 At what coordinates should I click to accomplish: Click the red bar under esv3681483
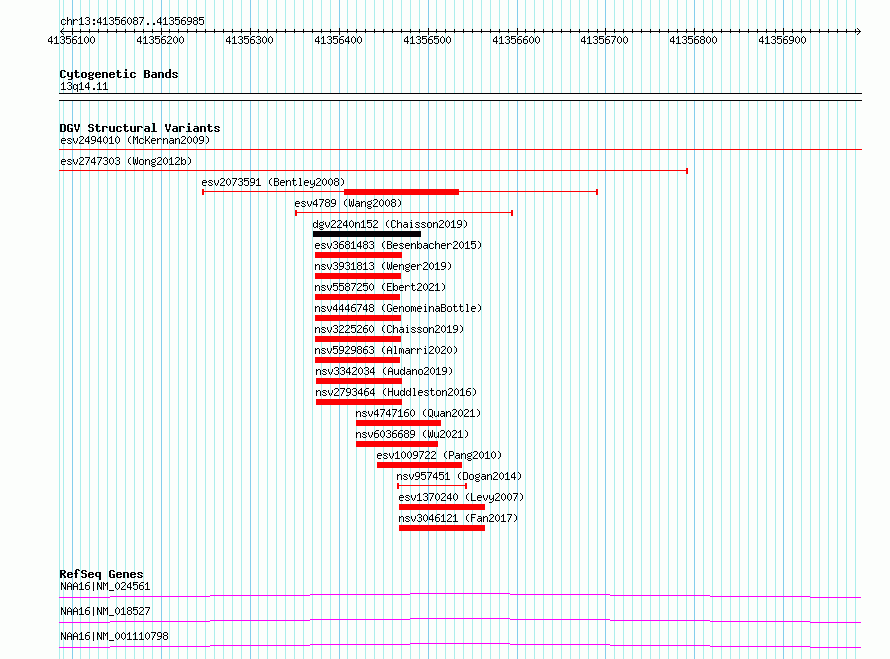pyautogui.click(x=358, y=255)
